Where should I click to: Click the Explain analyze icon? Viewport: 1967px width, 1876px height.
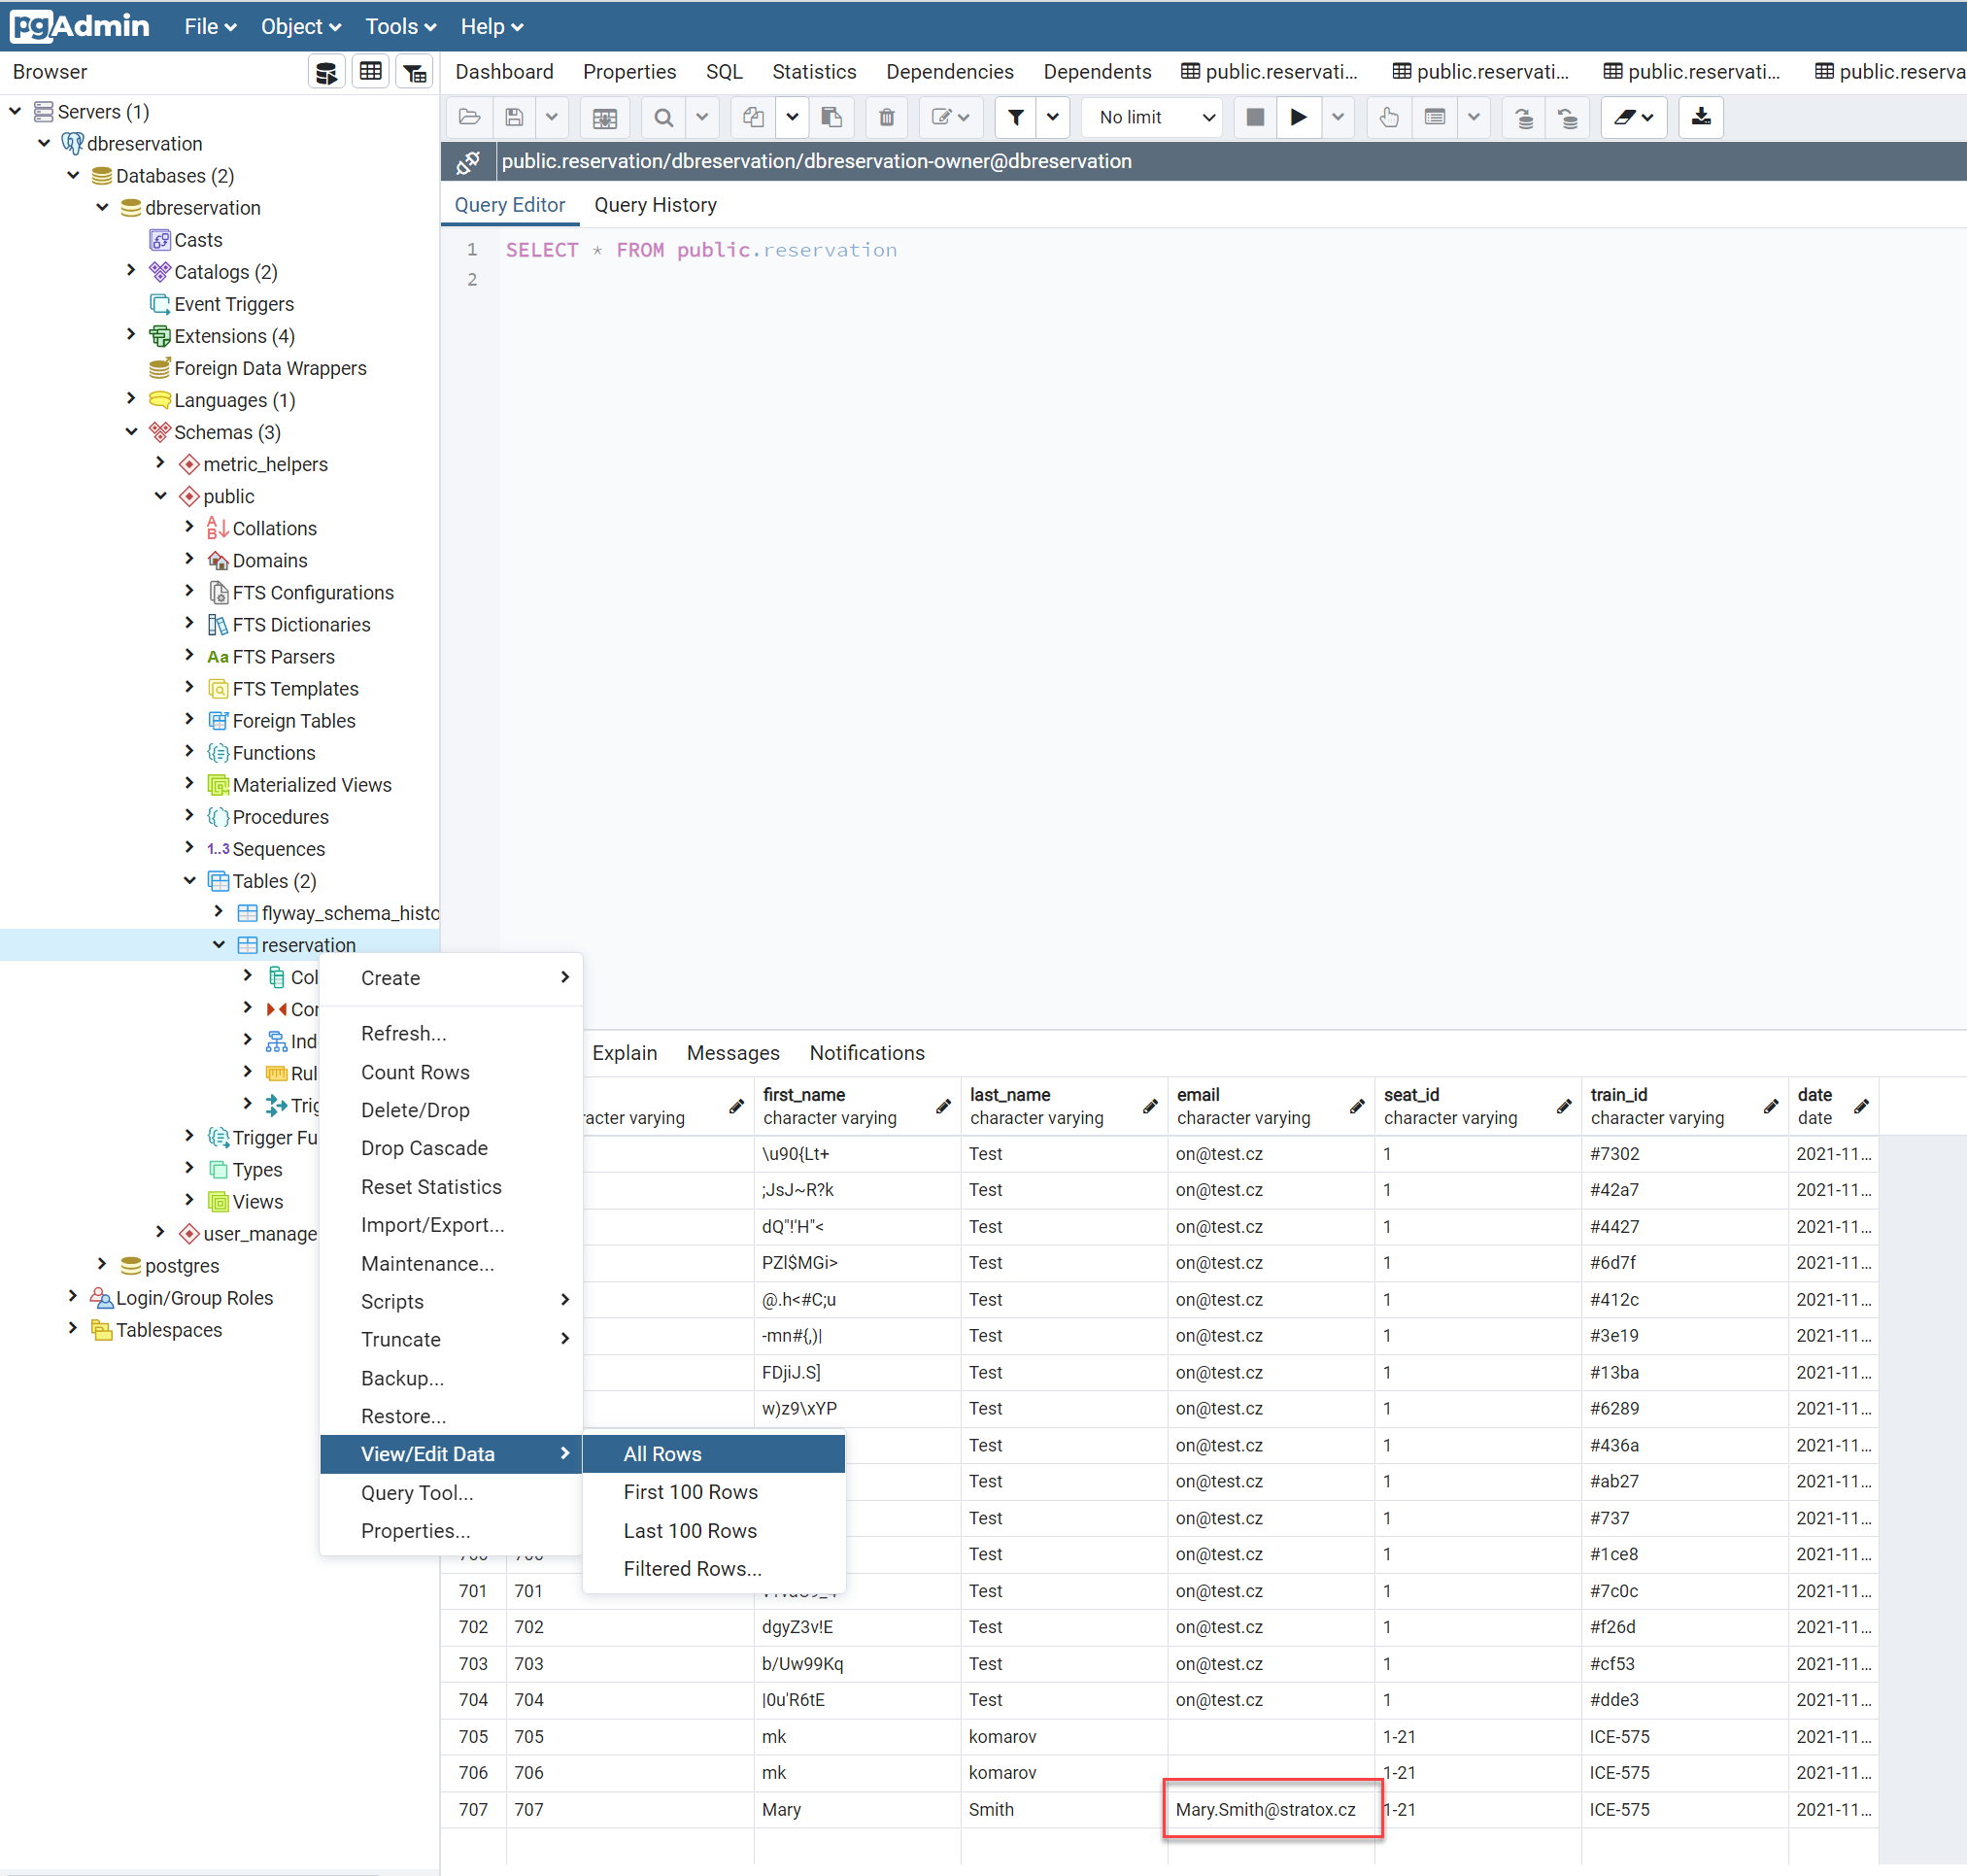1435,117
